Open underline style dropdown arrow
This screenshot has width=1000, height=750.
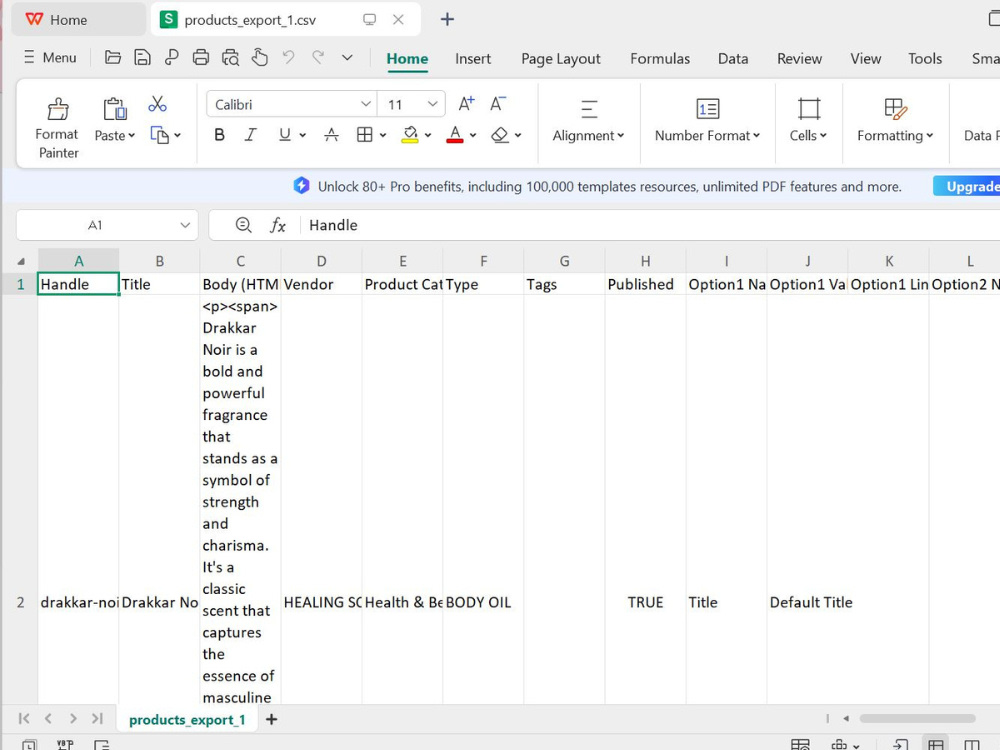click(x=302, y=135)
